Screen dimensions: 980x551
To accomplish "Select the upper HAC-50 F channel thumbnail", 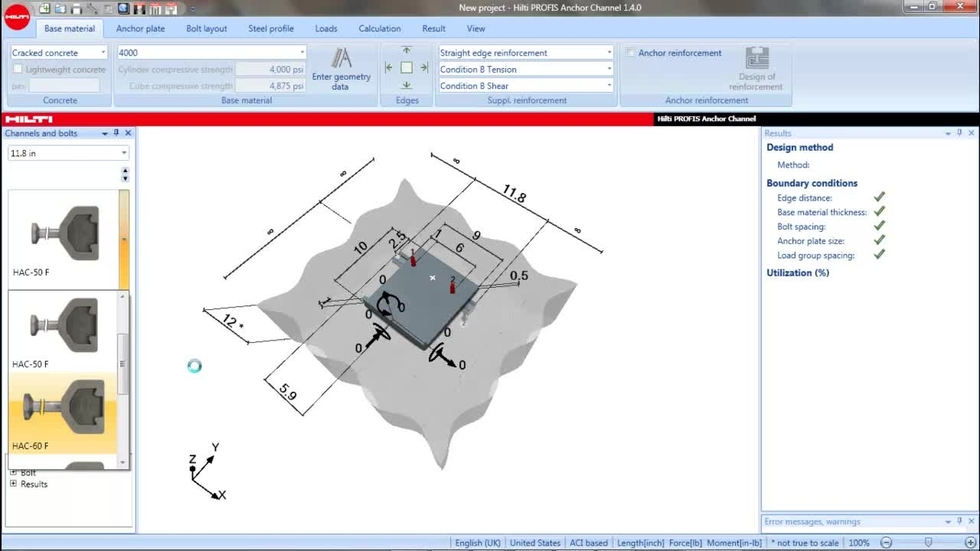I will pyautogui.click(x=63, y=238).
